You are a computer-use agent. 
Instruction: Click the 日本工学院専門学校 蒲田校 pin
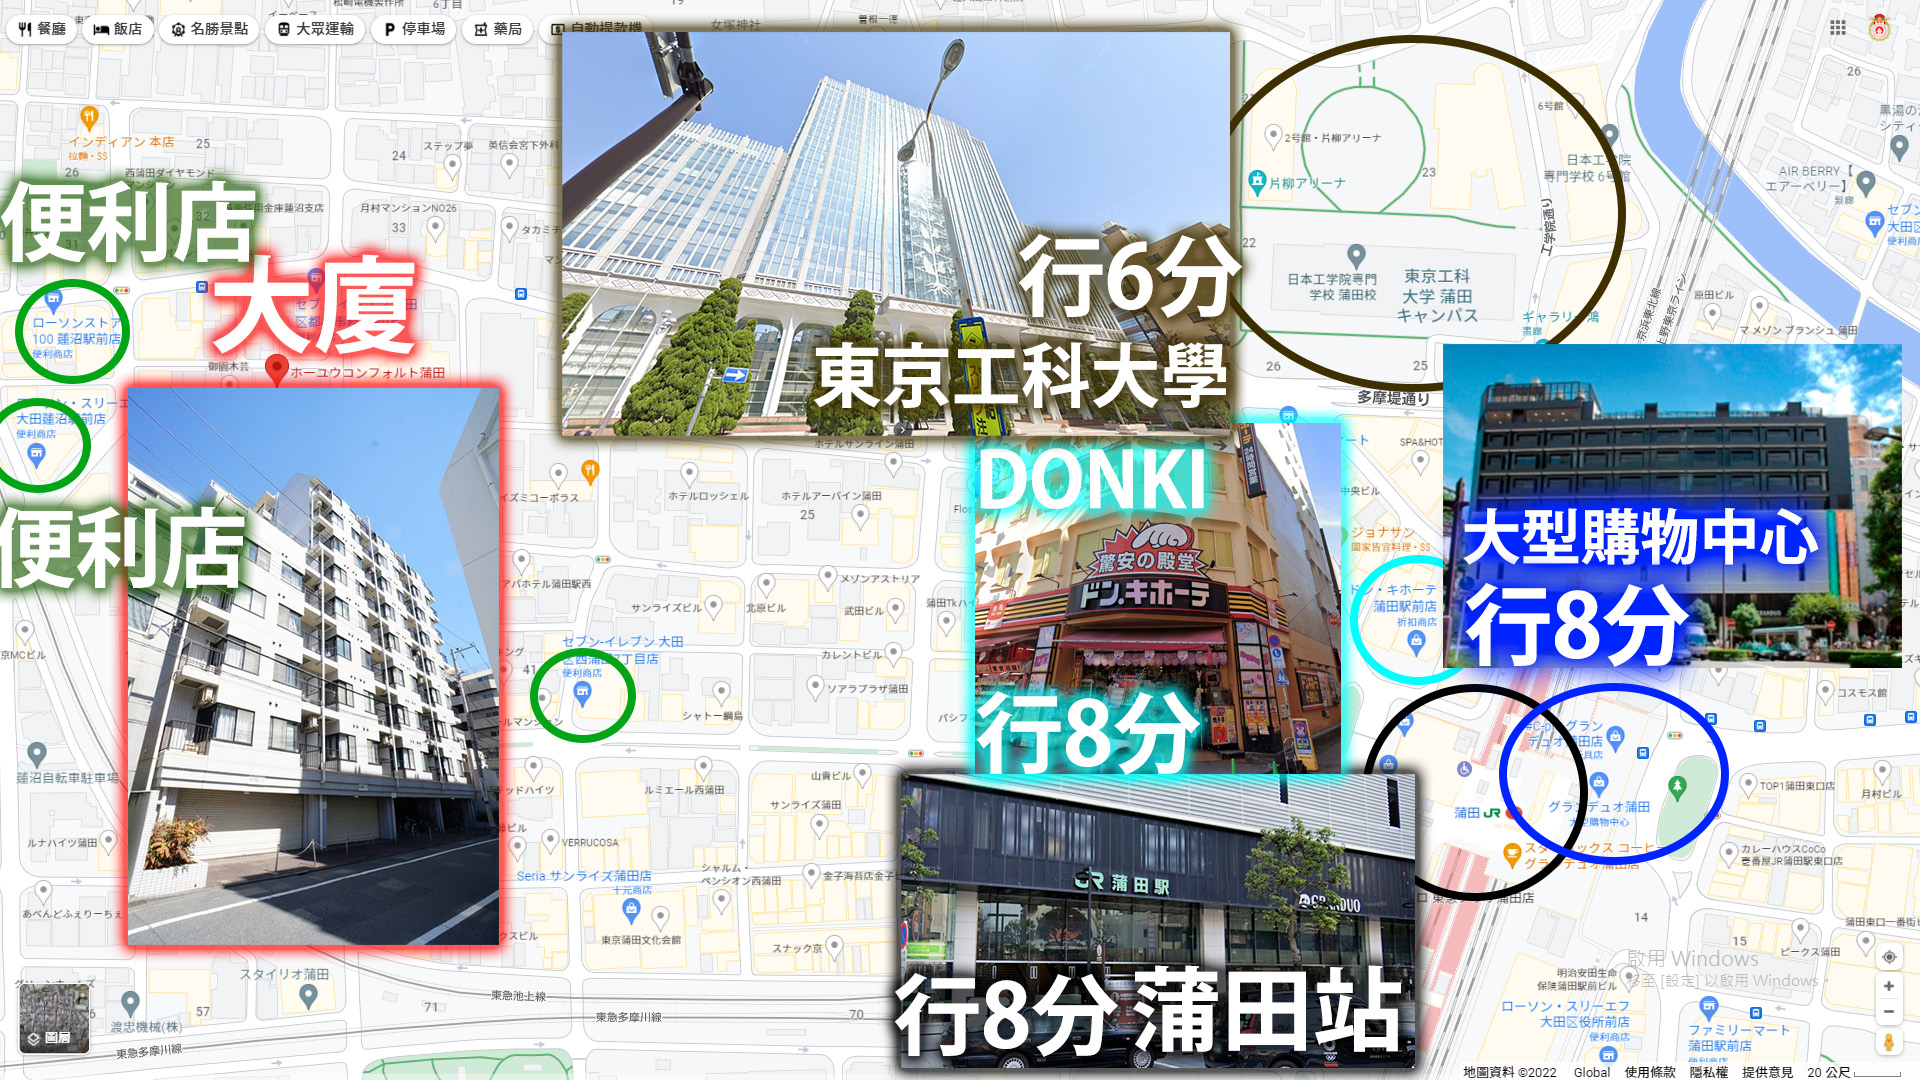point(1356,256)
